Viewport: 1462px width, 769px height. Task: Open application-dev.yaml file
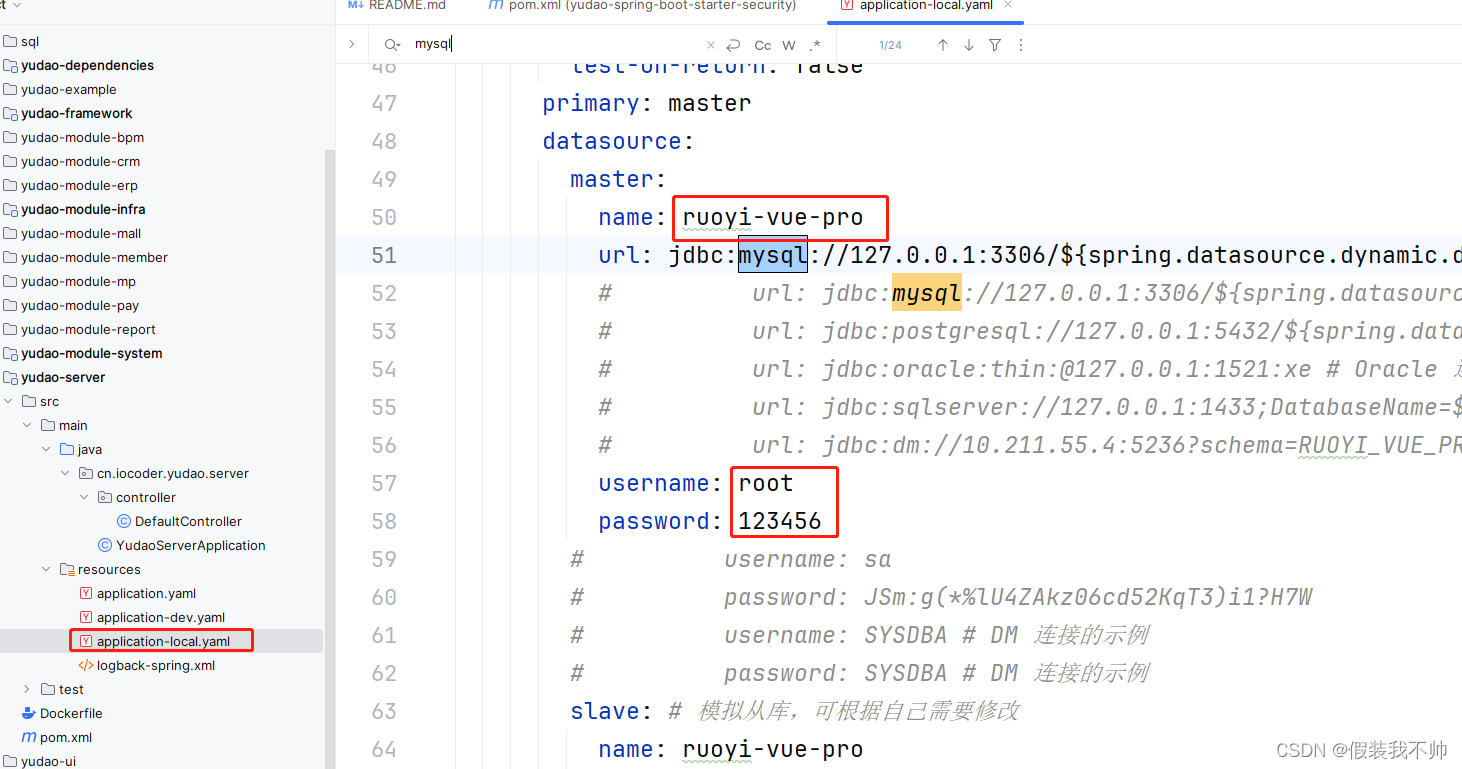pyautogui.click(x=160, y=617)
